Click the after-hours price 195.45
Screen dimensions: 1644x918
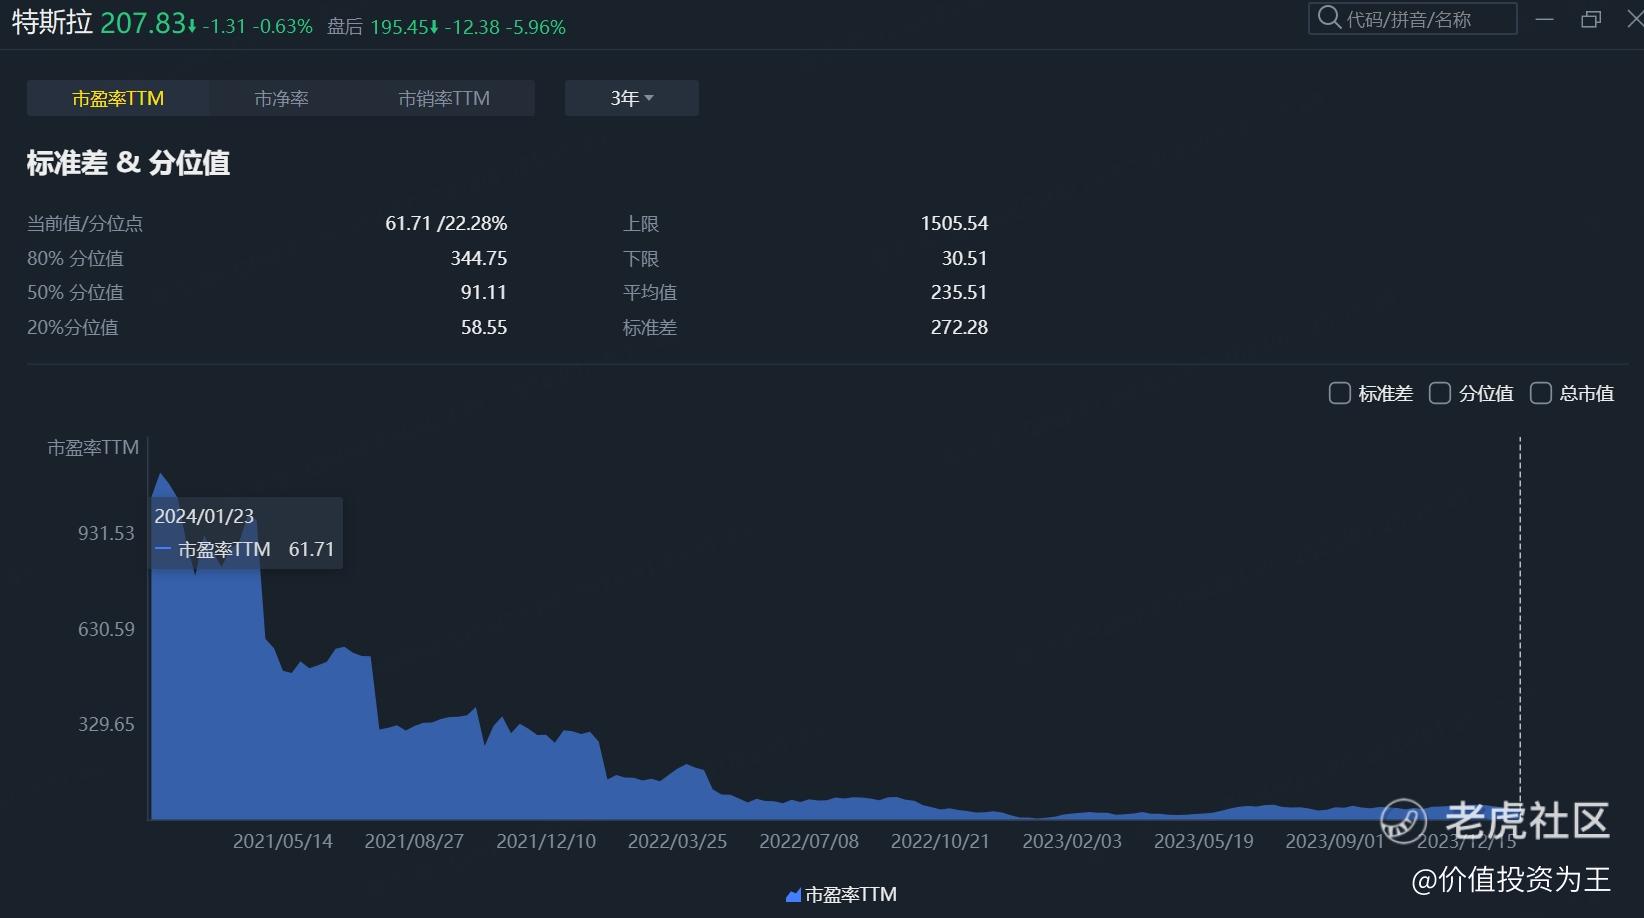coord(399,27)
